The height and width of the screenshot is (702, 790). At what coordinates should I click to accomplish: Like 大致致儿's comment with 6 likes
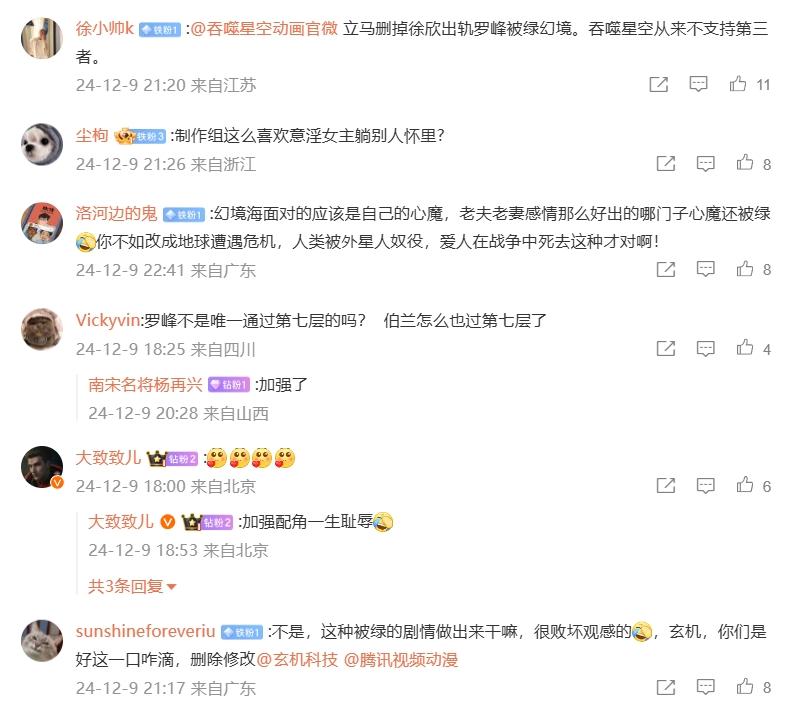coord(745,485)
